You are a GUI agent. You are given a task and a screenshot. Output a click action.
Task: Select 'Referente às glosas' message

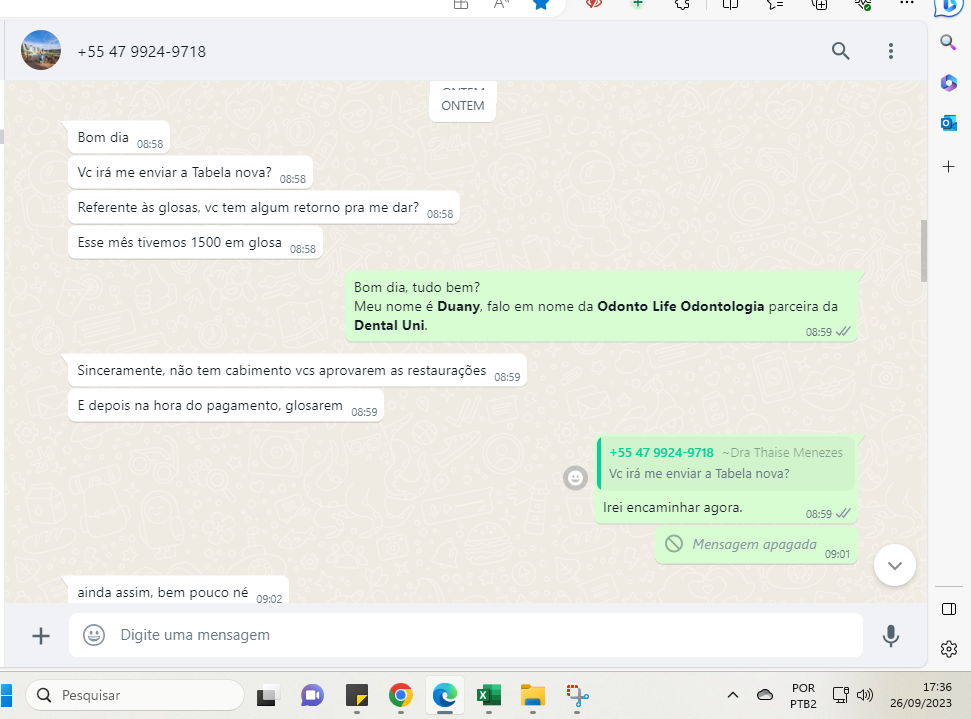pos(264,207)
